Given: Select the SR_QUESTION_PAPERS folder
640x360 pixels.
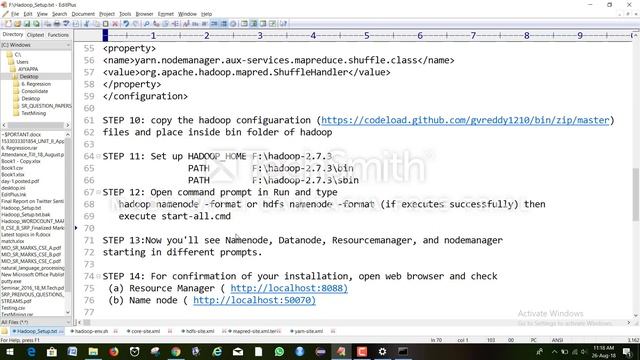Looking at the screenshot, I should (46, 106).
